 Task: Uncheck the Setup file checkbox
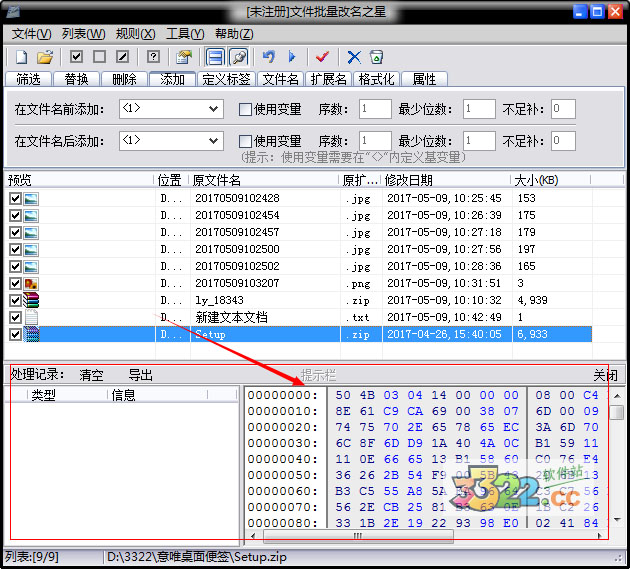[x=15, y=334]
